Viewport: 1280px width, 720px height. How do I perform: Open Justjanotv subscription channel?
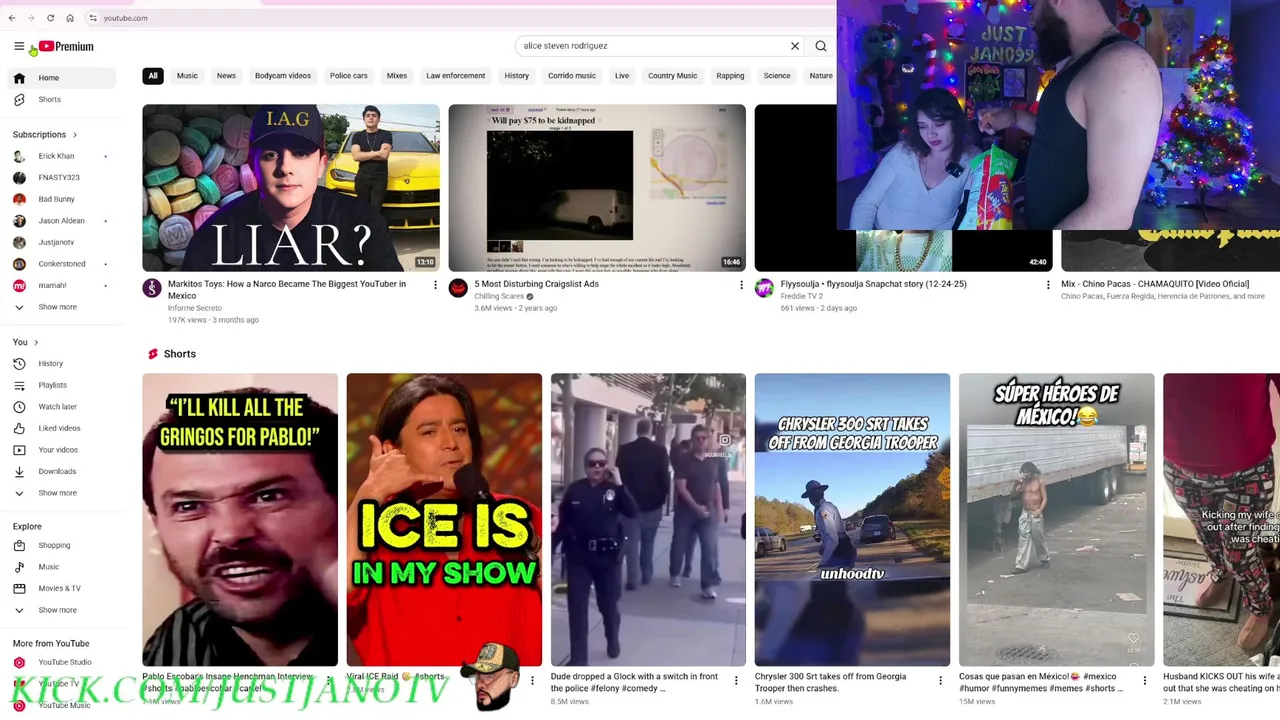[60, 242]
